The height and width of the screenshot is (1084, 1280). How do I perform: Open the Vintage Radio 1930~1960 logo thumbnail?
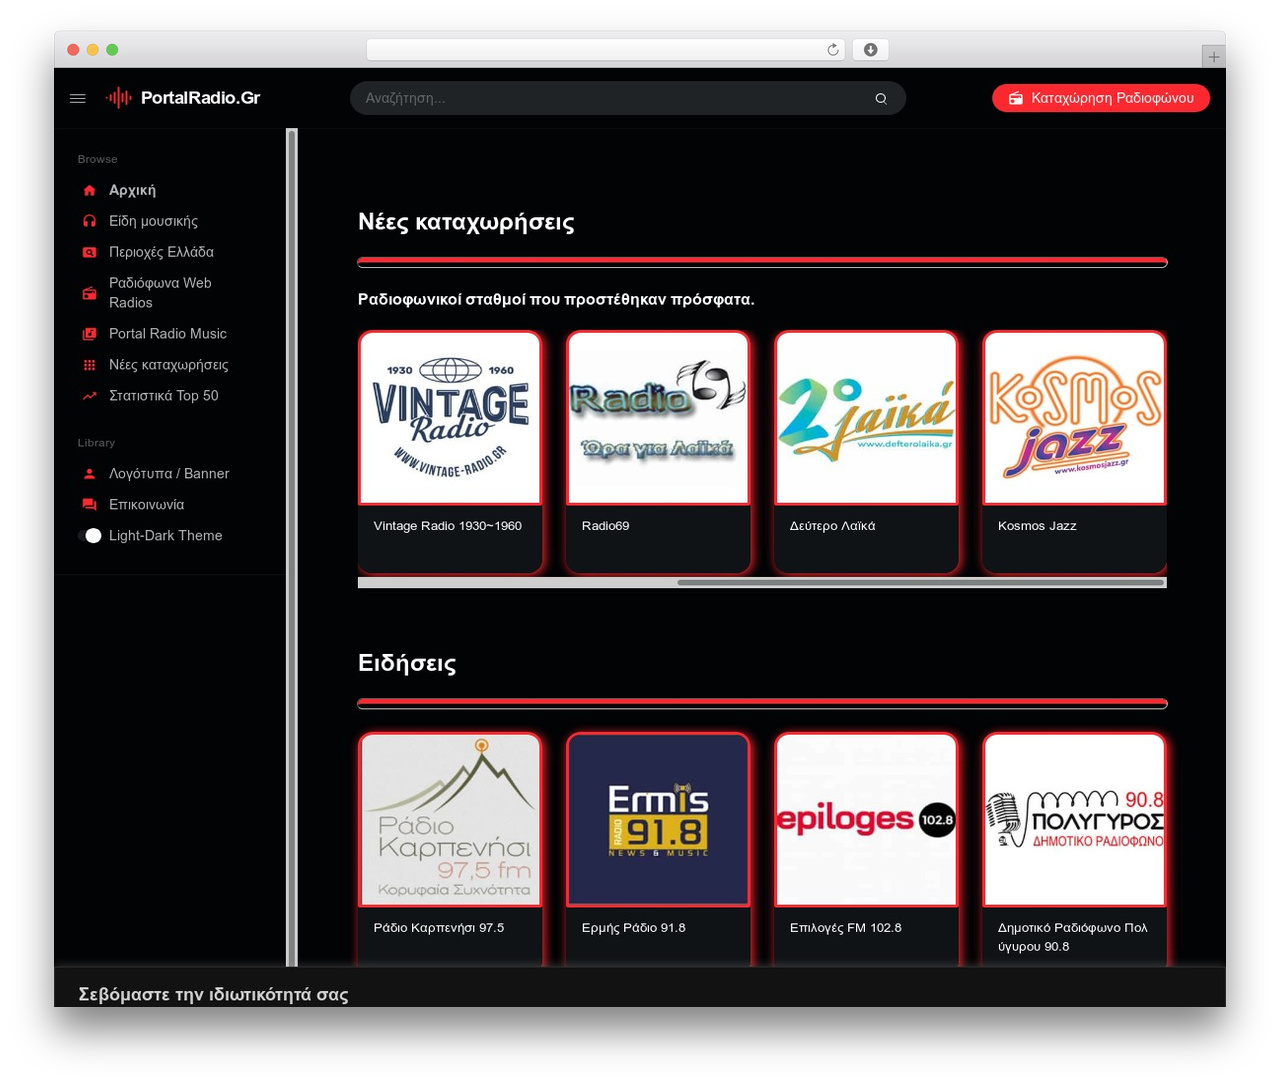point(450,418)
